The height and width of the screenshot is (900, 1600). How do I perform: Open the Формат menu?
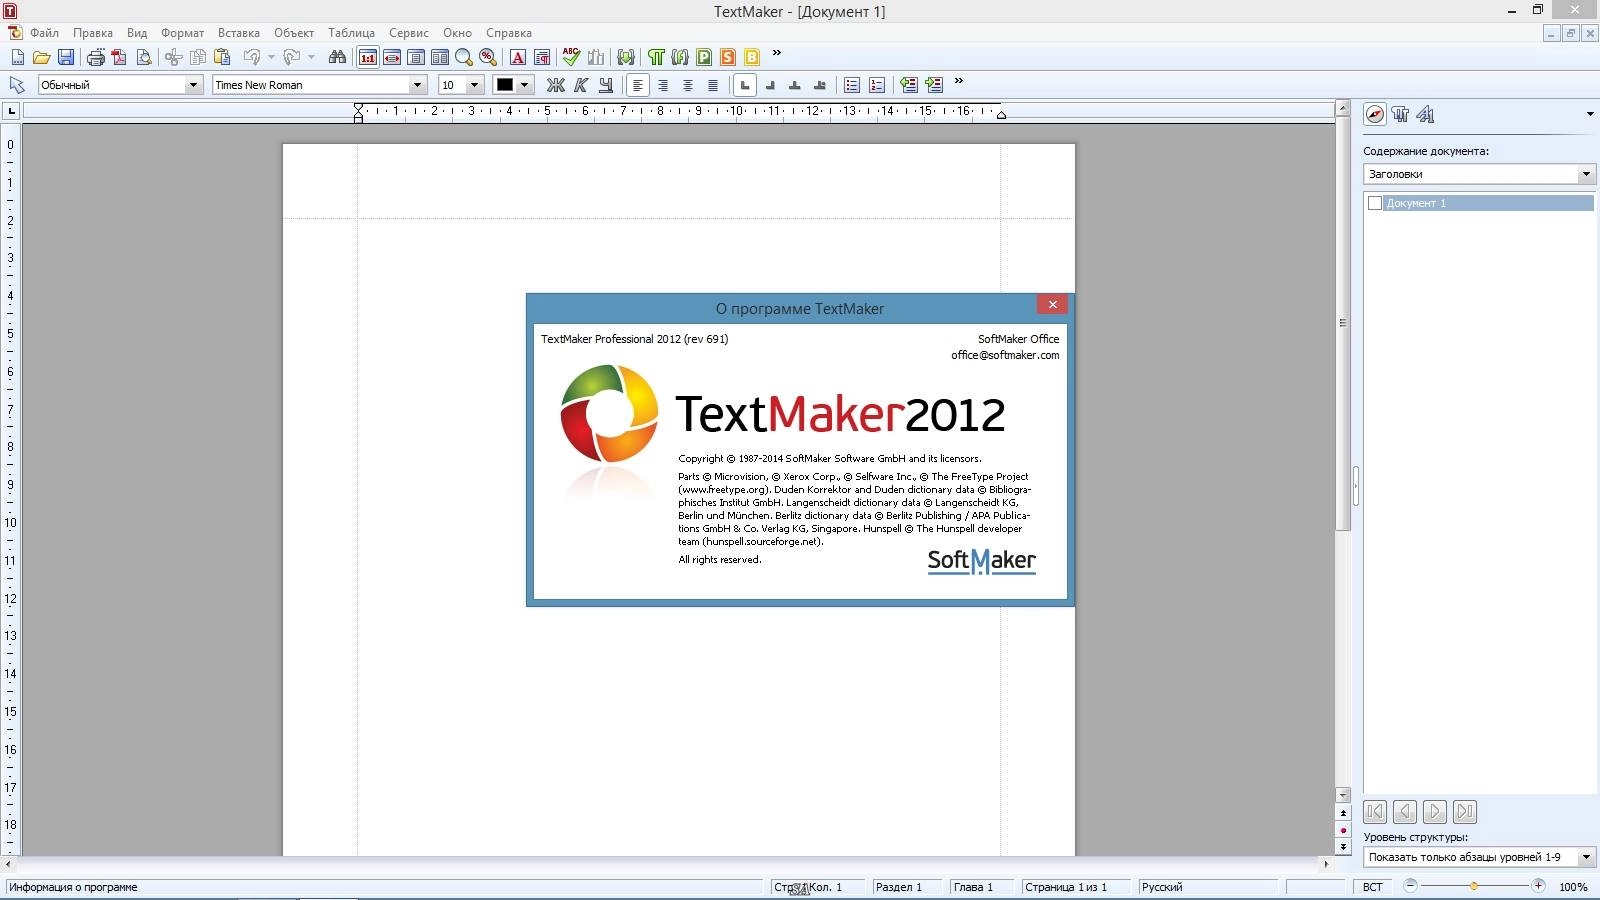tap(182, 33)
